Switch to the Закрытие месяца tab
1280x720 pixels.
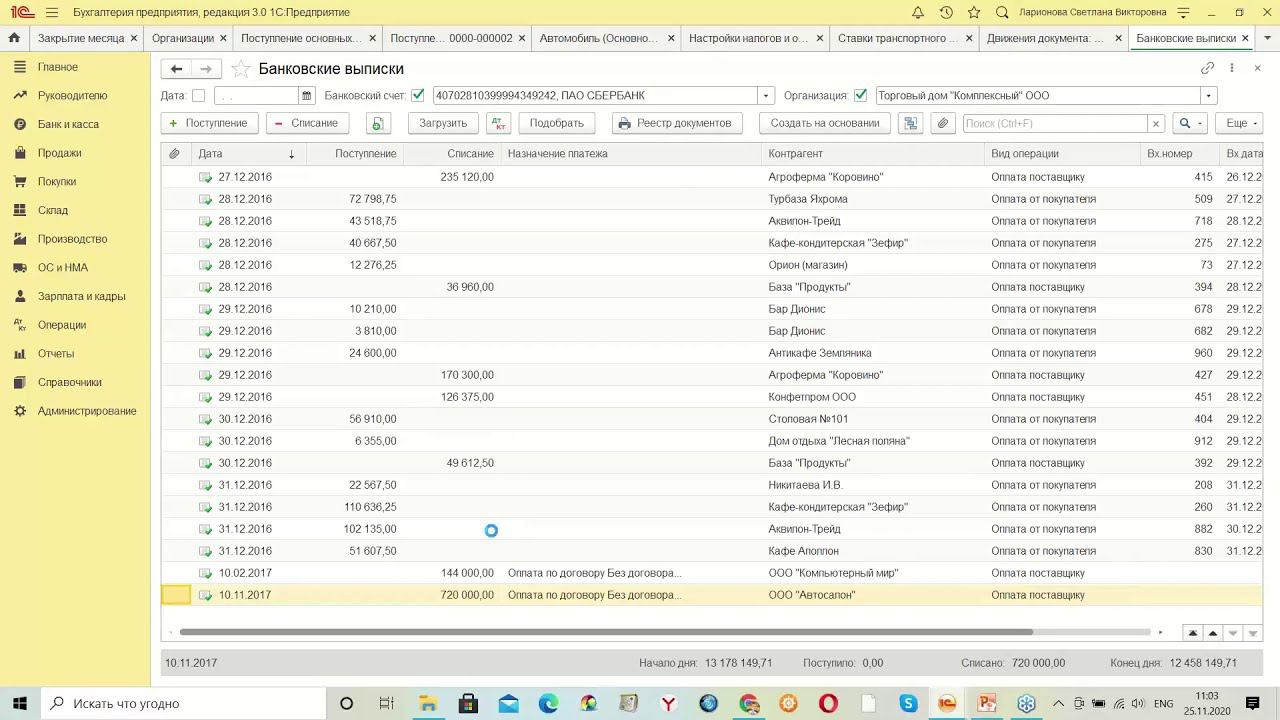click(x=81, y=38)
